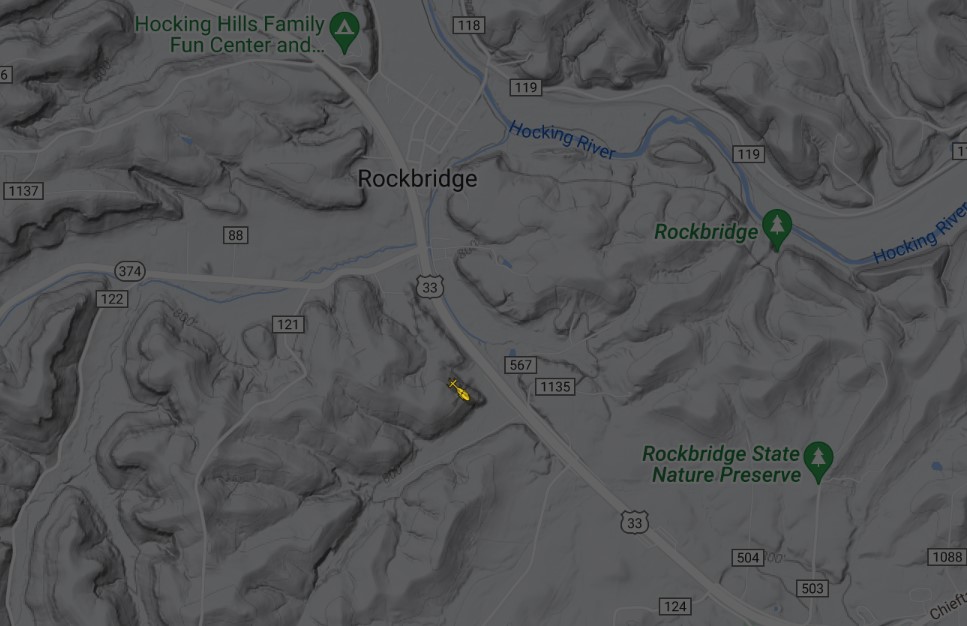Image resolution: width=967 pixels, height=626 pixels.
Task: Select the route 88 road marker
Action: (236, 235)
